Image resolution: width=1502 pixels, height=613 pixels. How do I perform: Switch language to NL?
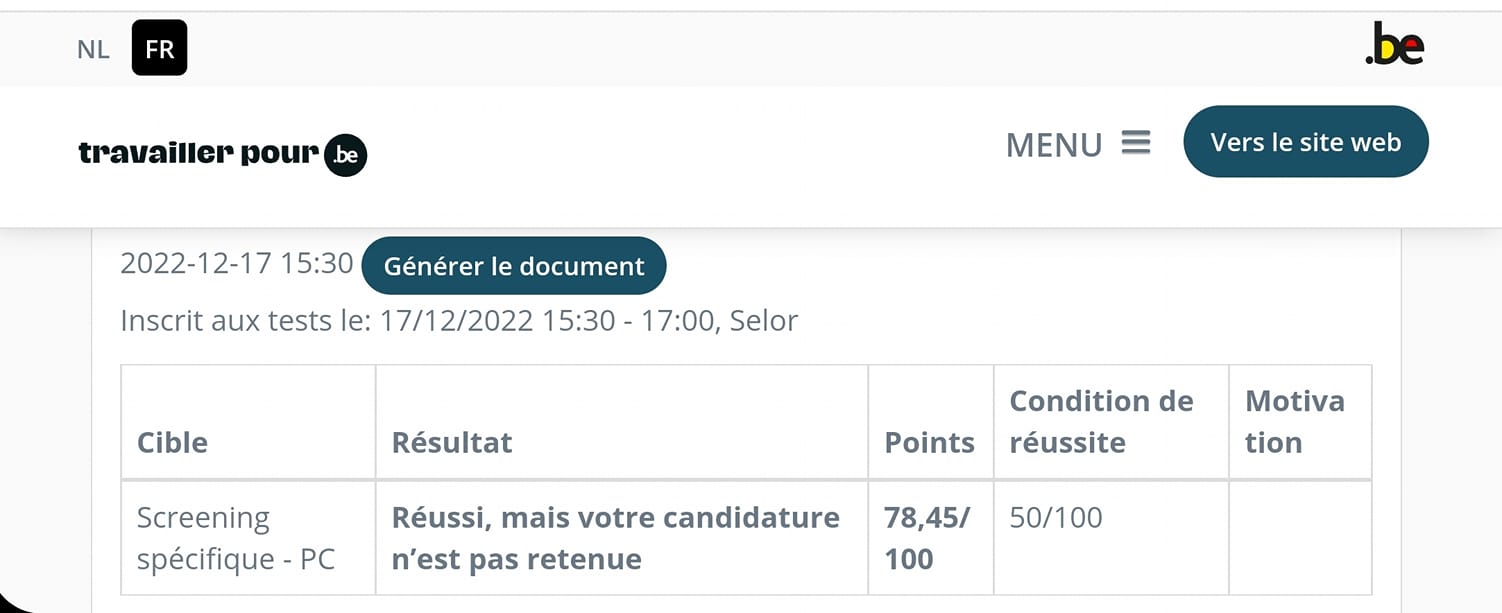click(93, 49)
